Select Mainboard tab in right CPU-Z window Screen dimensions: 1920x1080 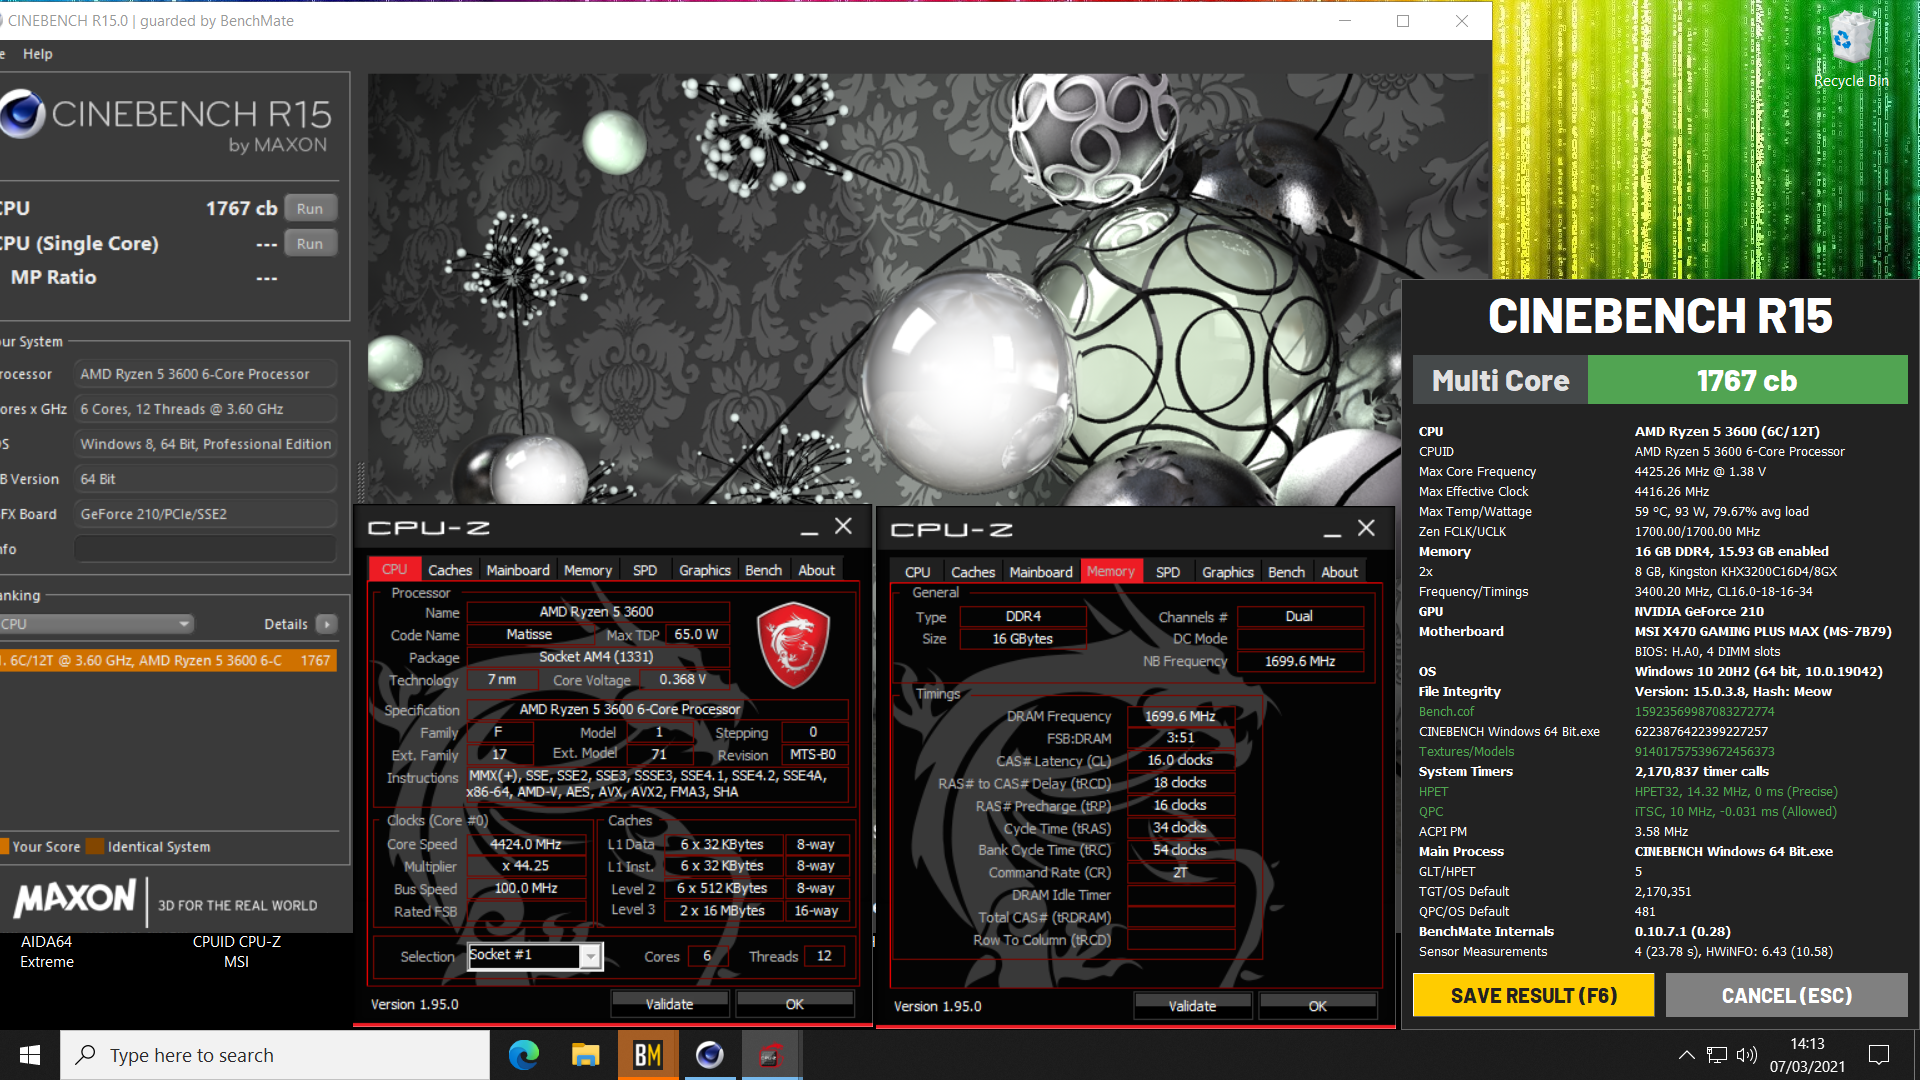pyautogui.click(x=1041, y=572)
